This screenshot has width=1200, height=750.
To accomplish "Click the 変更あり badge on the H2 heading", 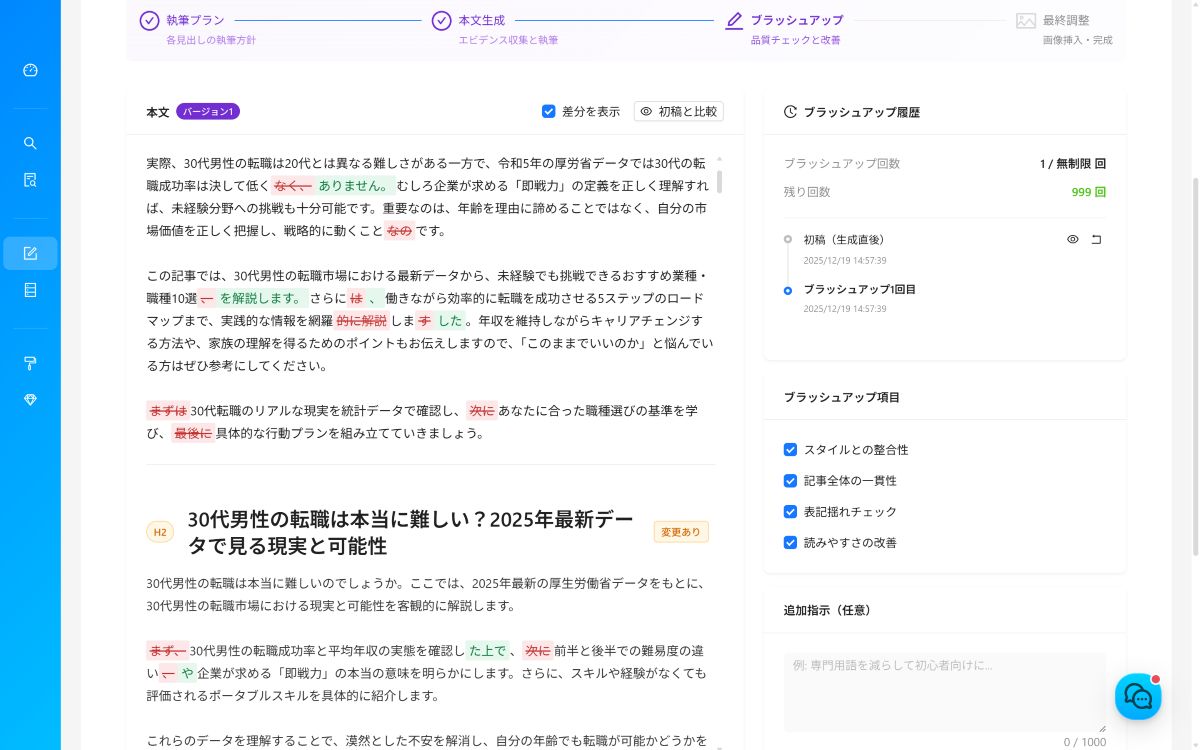I will click(681, 532).
